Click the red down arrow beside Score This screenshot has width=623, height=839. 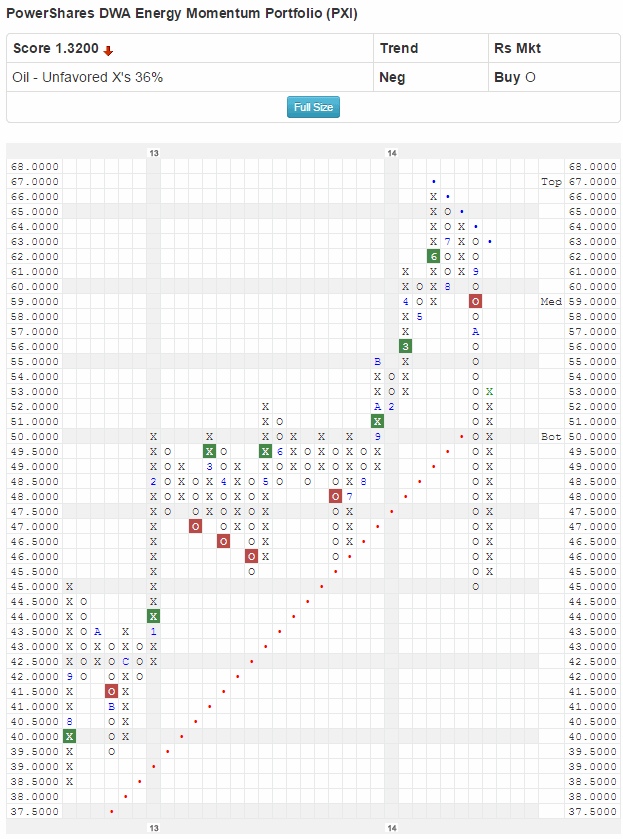pos(109,50)
